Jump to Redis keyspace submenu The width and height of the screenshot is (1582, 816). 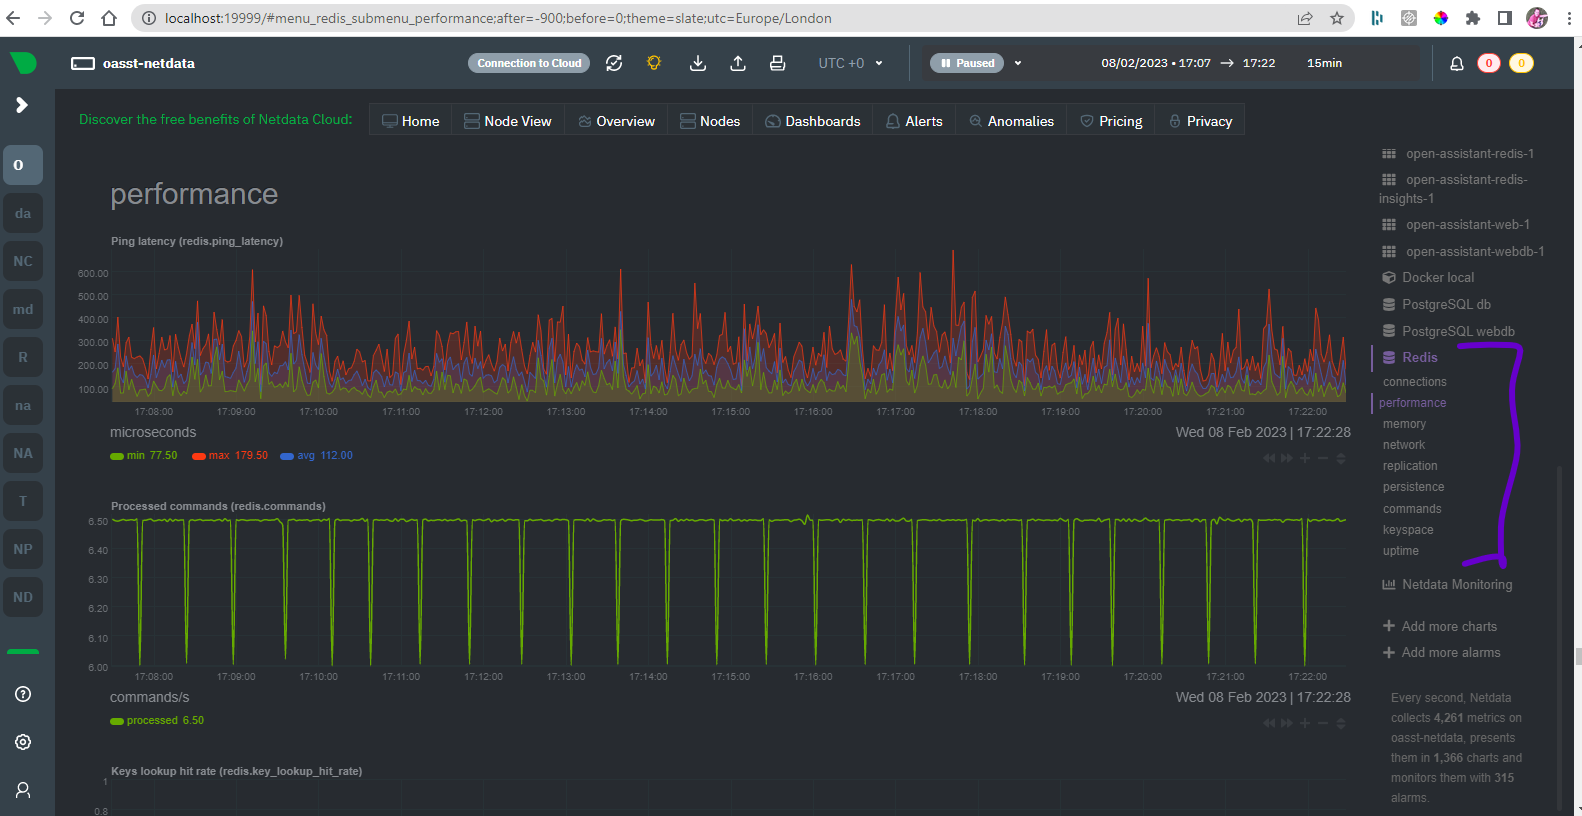click(x=1408, y=530)
